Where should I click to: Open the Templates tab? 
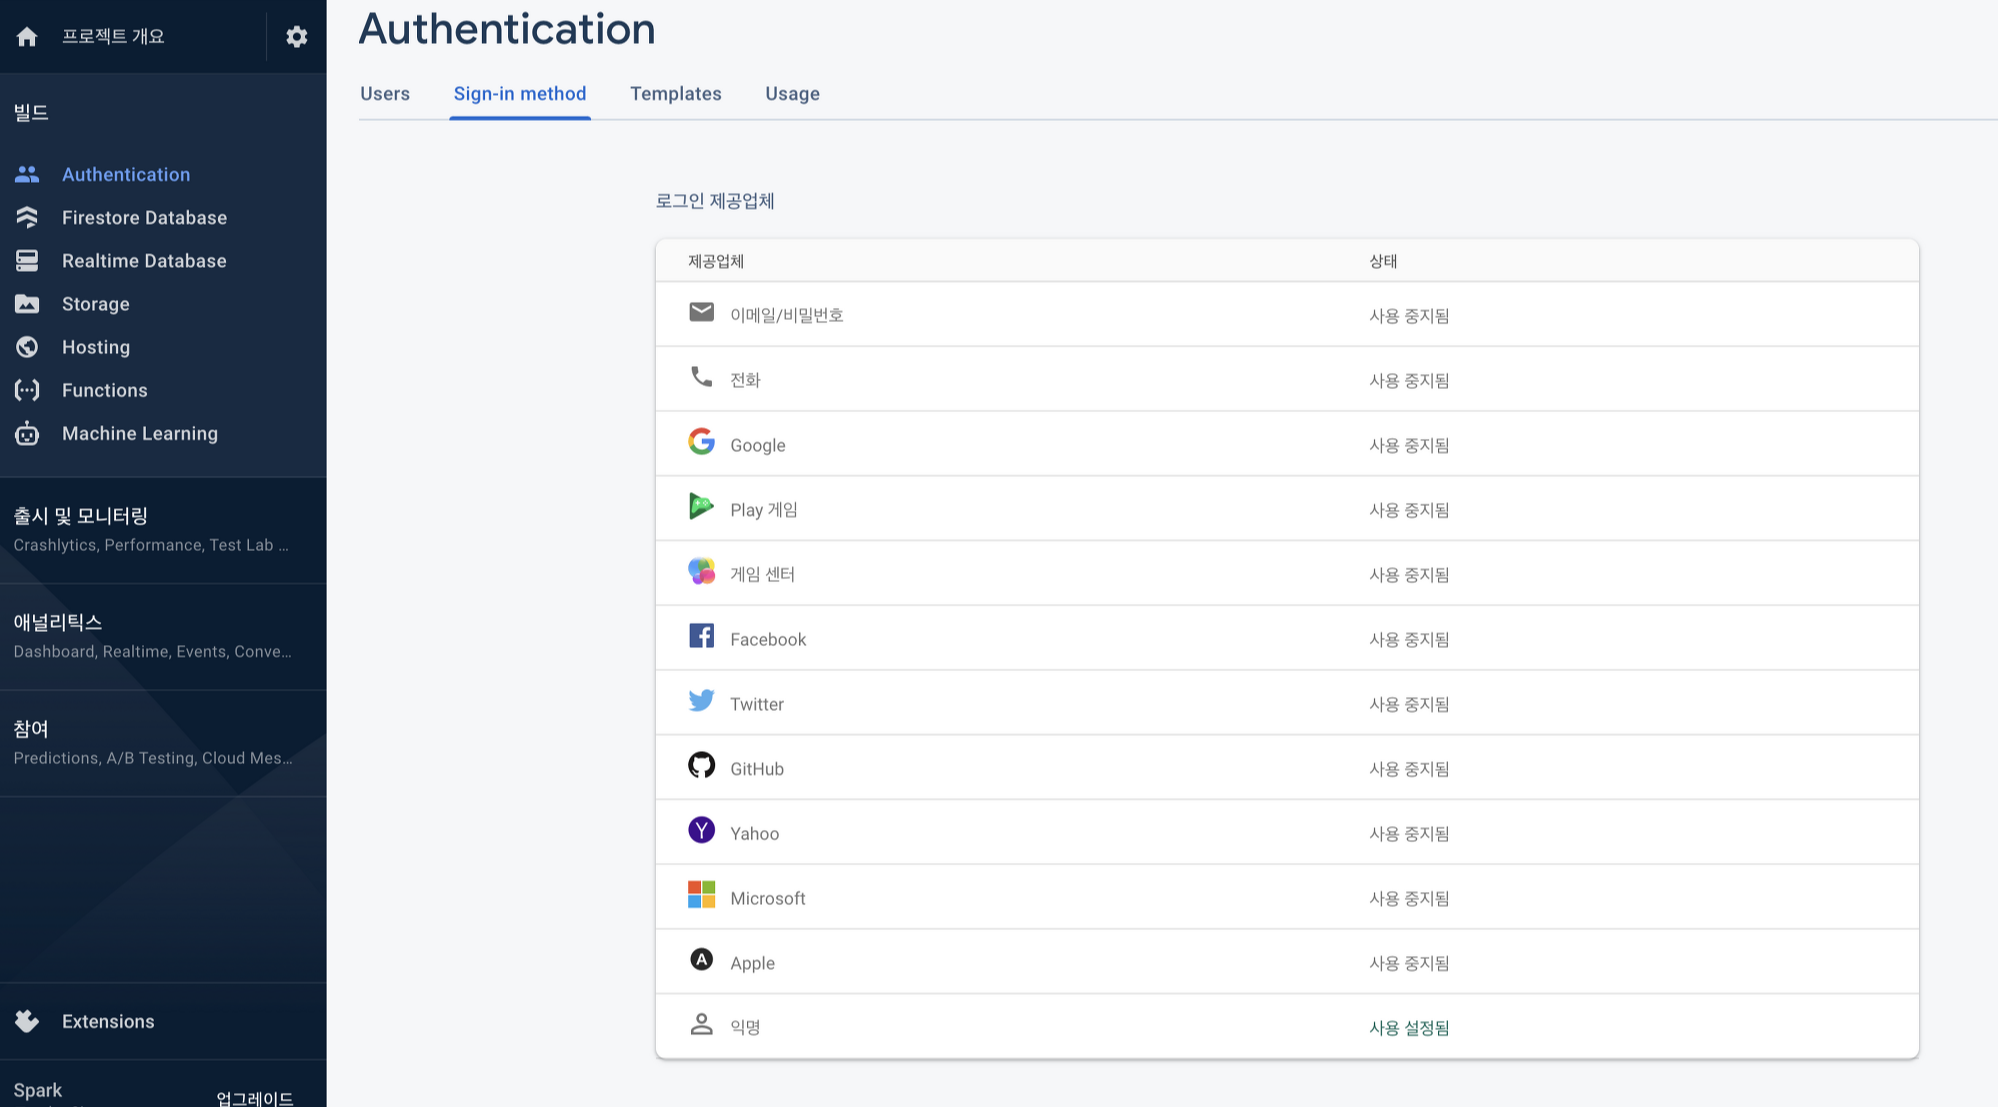(x=676, y=94)
